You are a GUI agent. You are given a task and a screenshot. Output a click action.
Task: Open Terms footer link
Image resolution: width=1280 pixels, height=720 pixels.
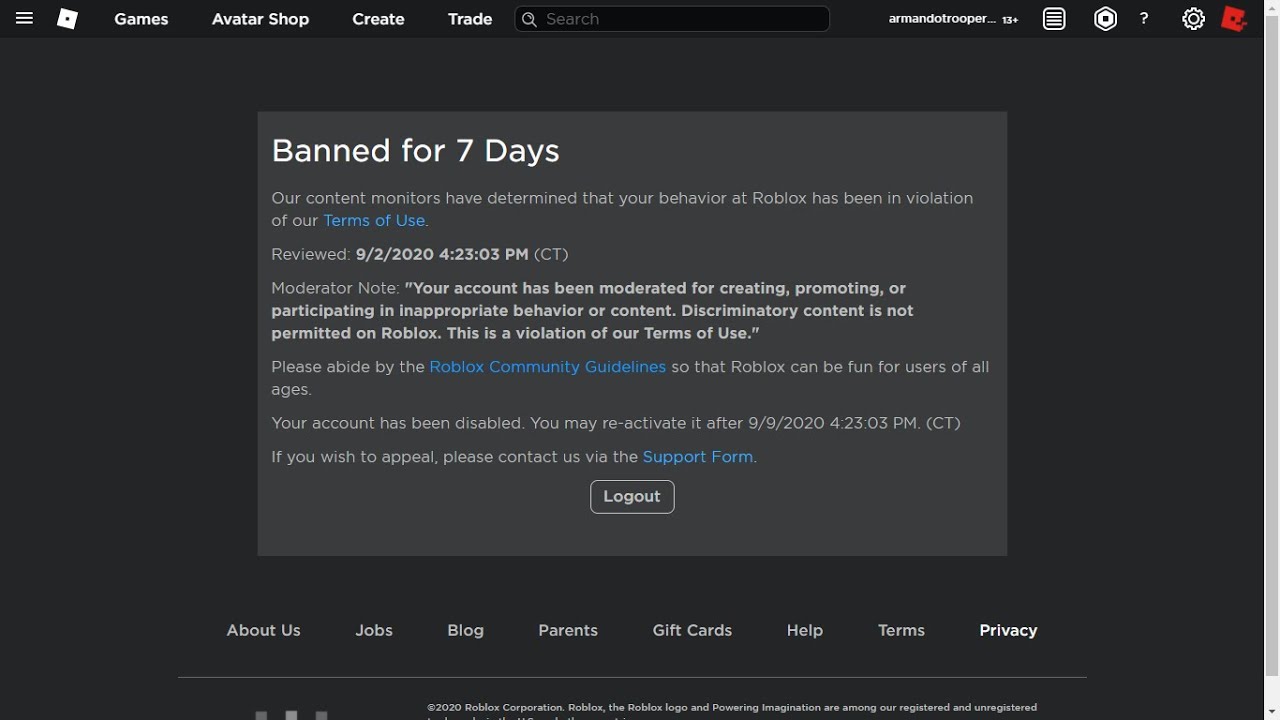coord(901,630)
